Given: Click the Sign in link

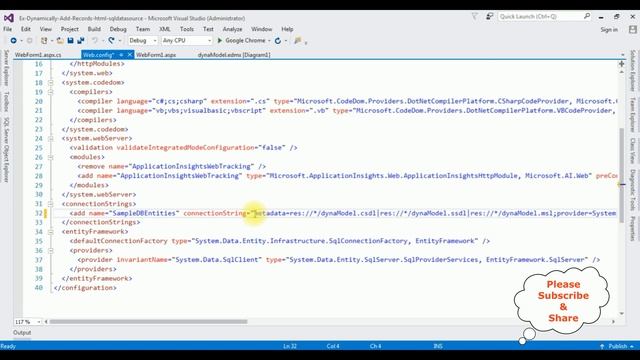Looking at the screenshot, I should tap(609, 29).
